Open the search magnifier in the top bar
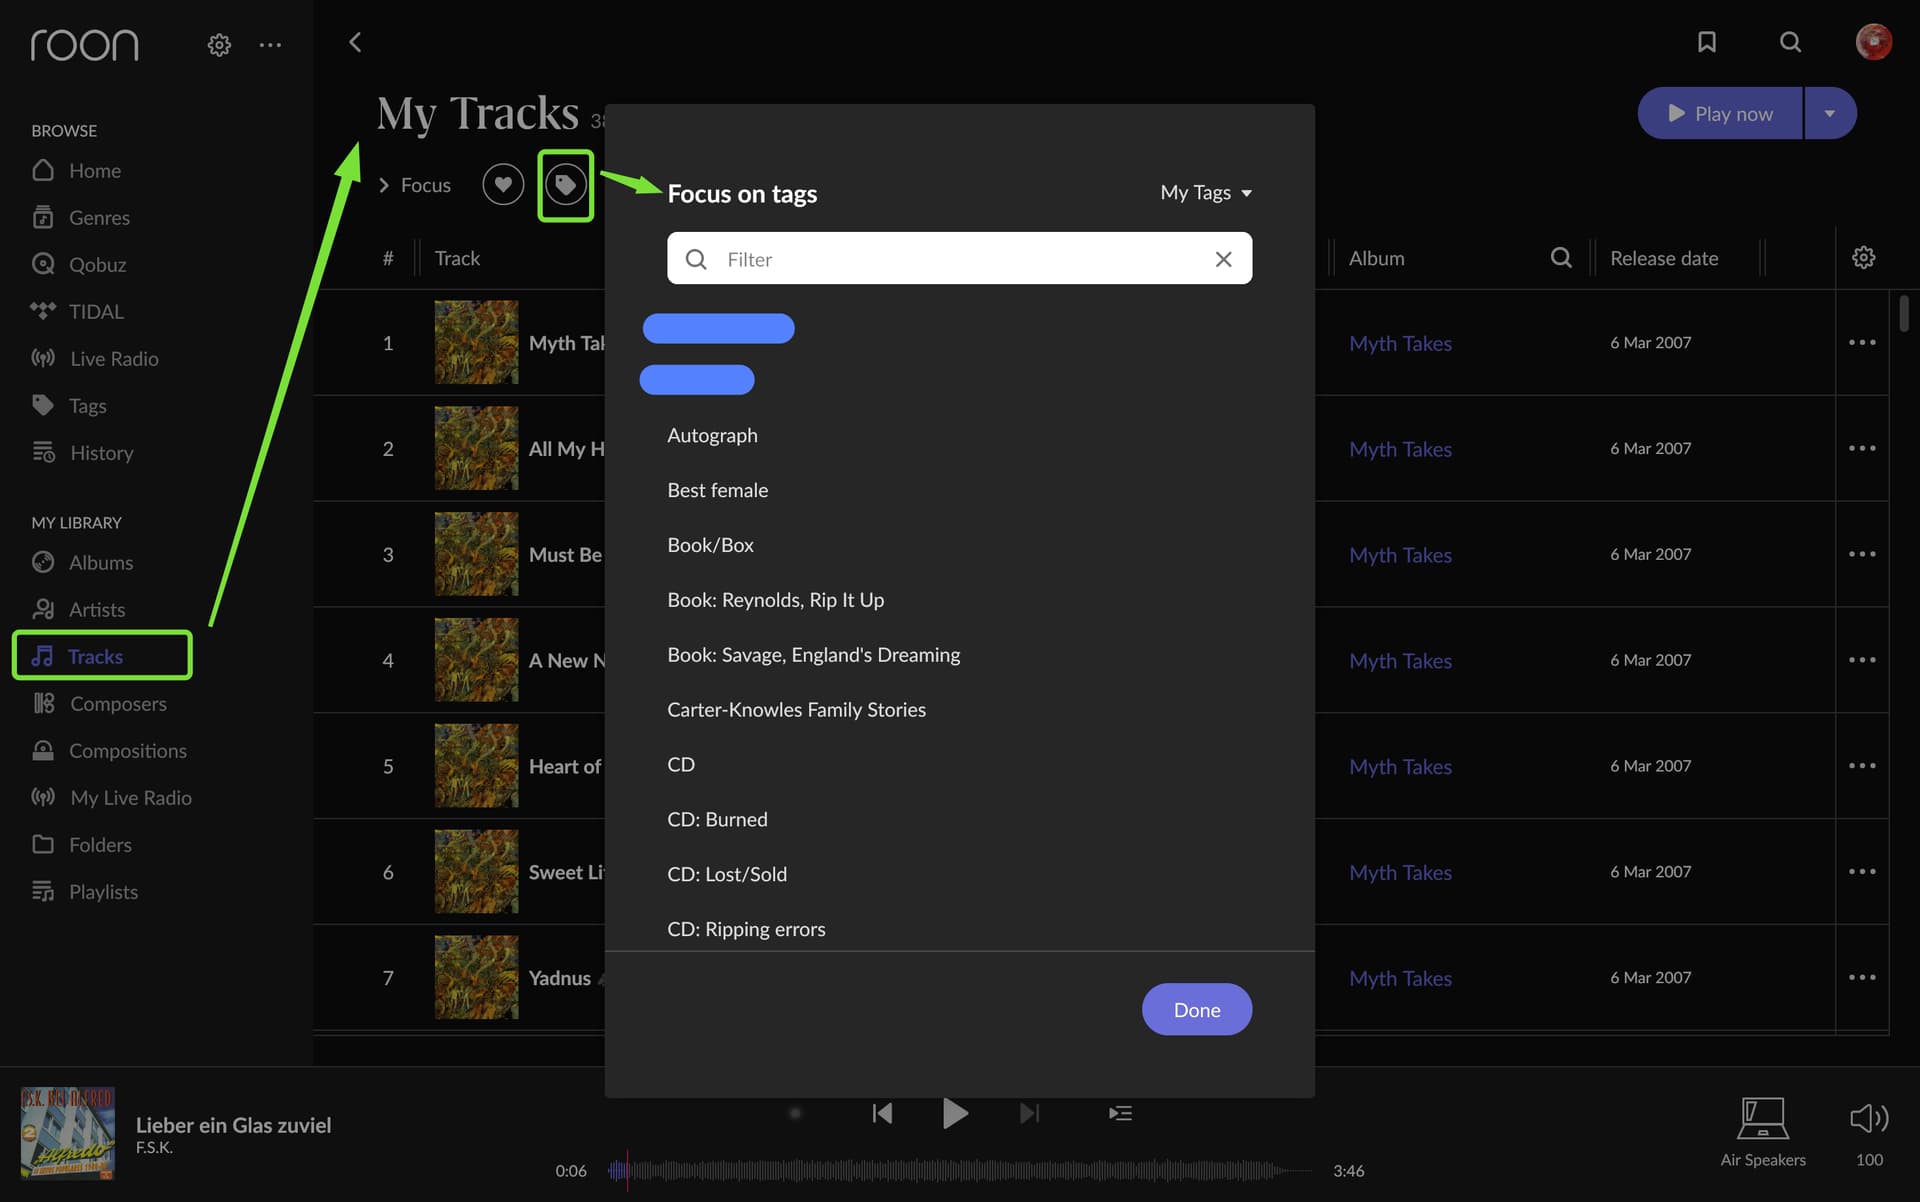1920x1202 pixels. tap(1790, 42)
